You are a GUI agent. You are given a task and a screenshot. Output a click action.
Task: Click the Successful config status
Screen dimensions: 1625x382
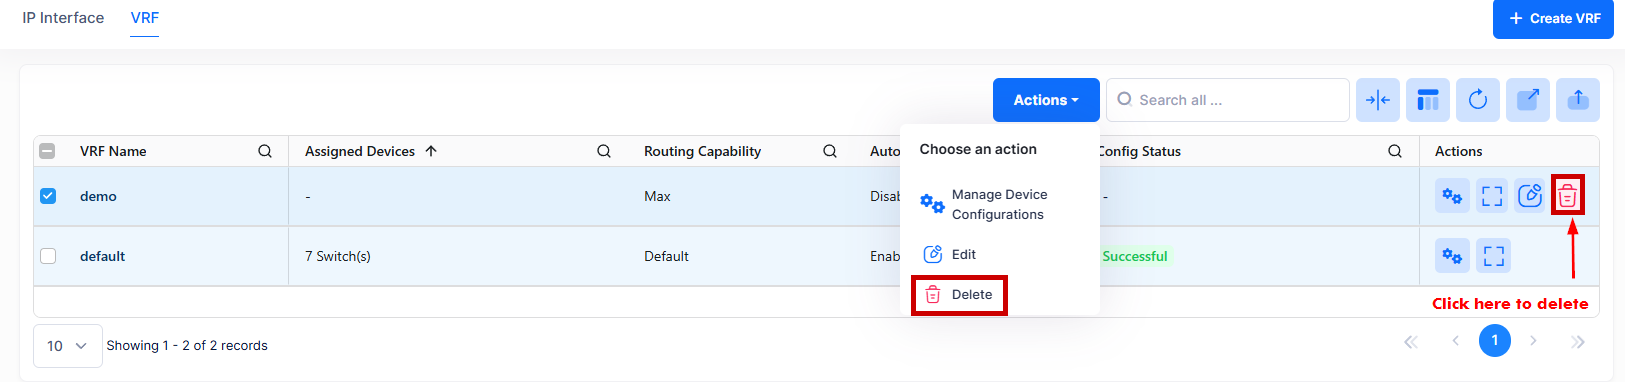[x=1135, y=256]
